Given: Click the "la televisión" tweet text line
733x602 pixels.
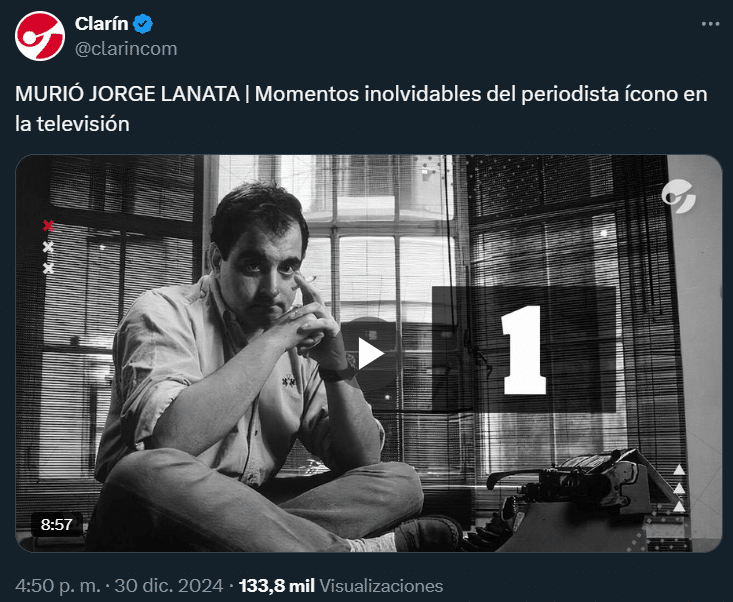Looking at the screenshot, I should [x=73, y=123].
